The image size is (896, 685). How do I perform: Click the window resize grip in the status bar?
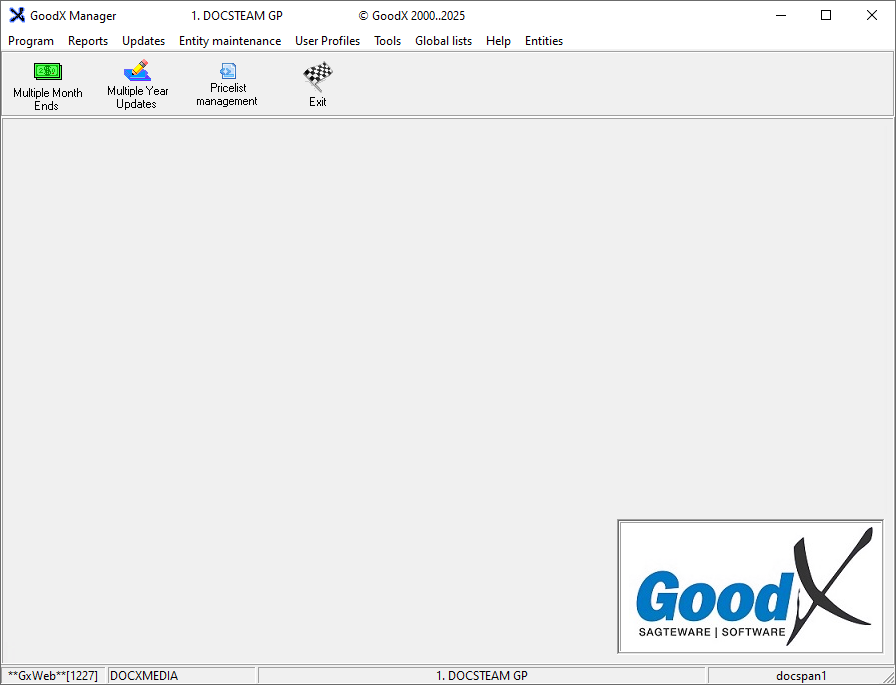pyautogui.click(x=889, y=678)
